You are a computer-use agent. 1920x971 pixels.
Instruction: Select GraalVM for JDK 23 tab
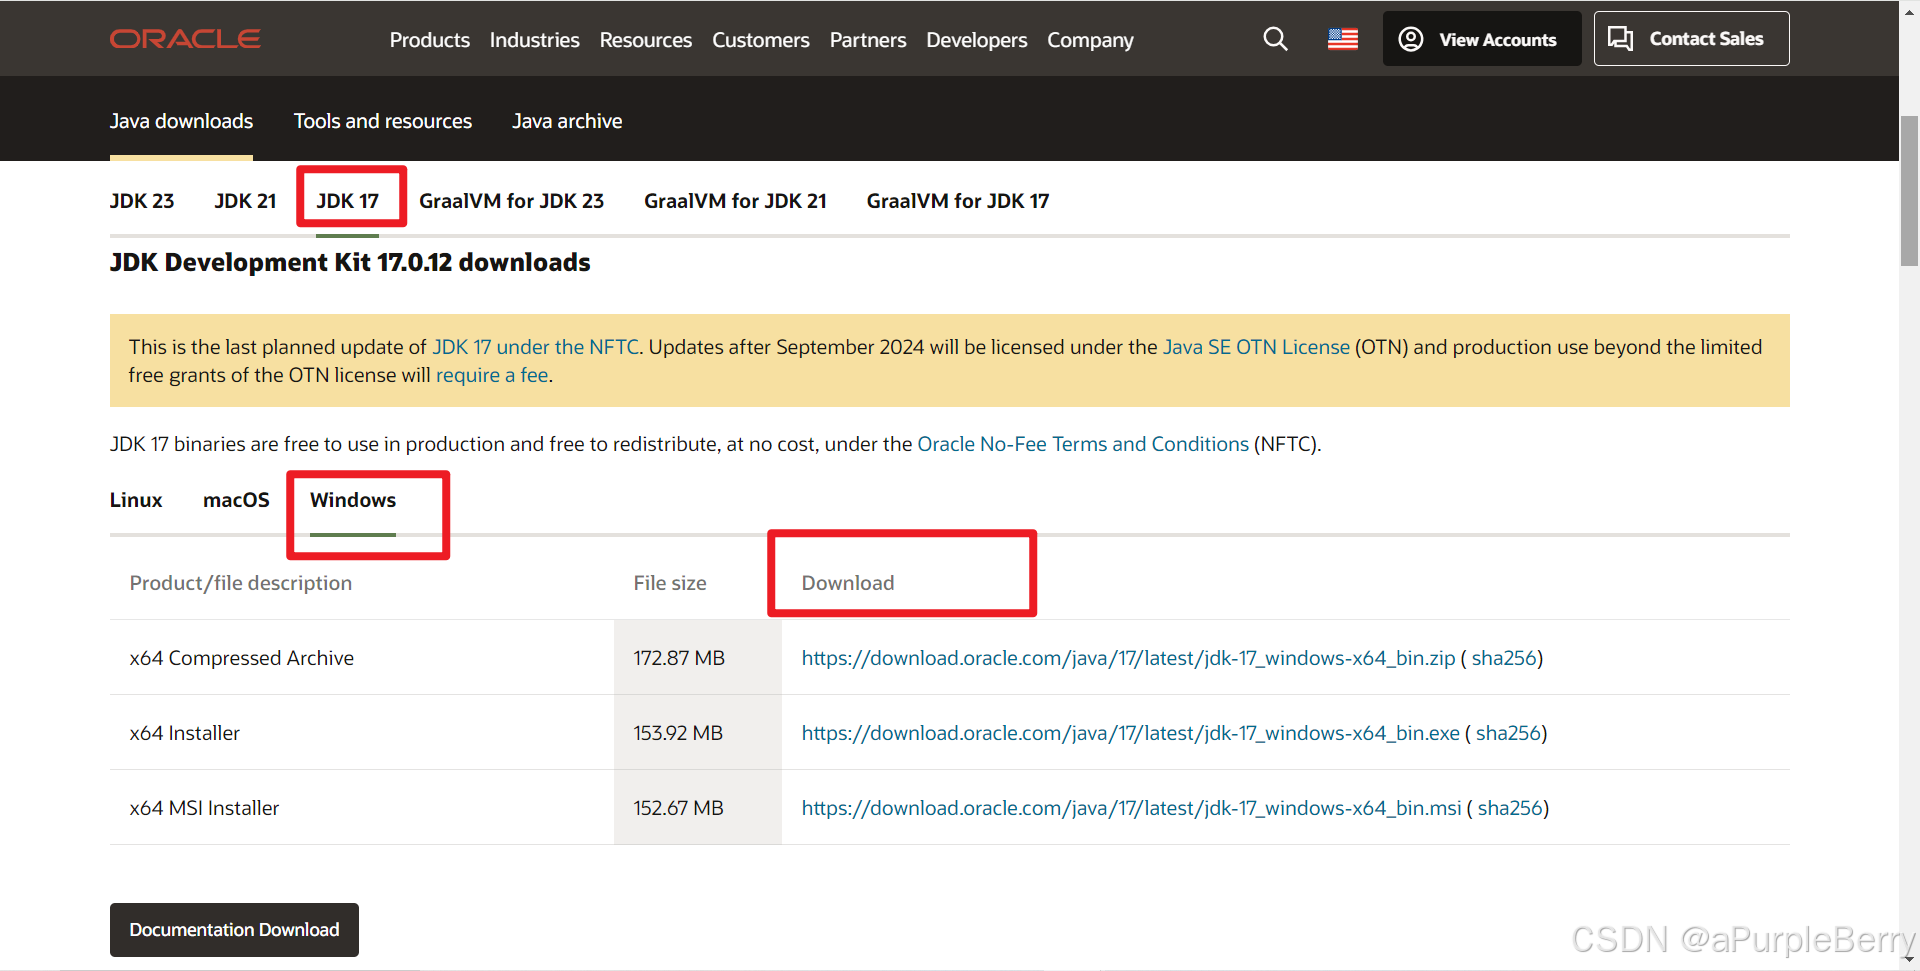[512, 201]
